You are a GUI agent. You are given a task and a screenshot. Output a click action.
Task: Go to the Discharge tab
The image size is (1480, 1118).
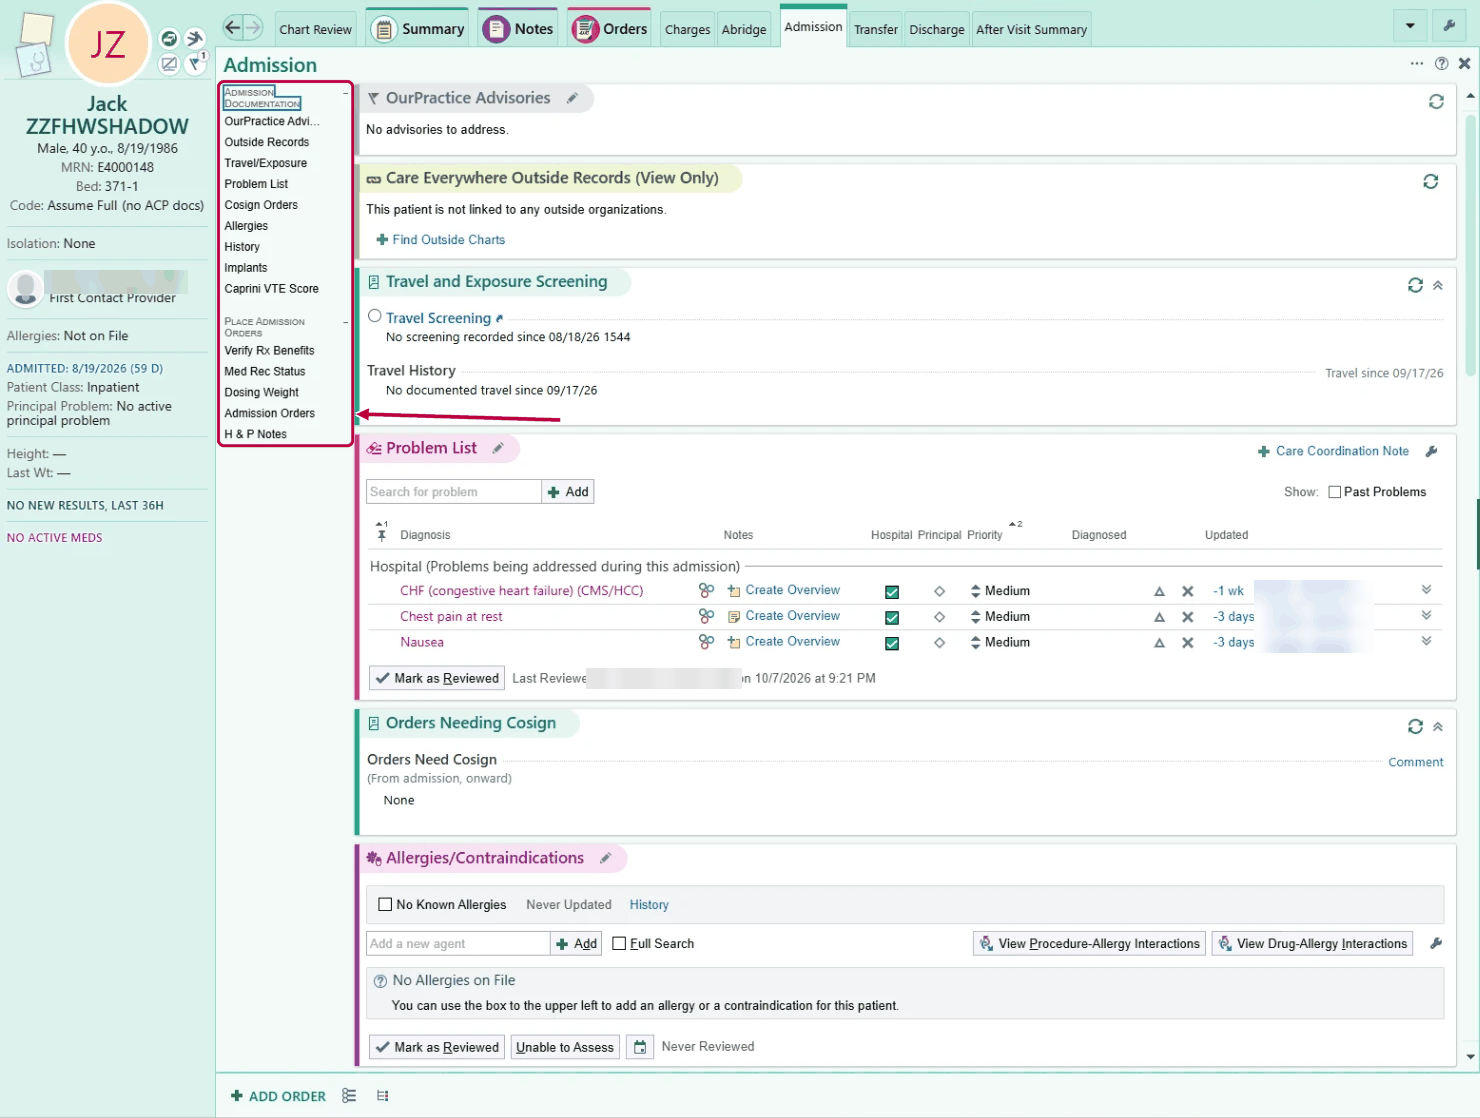click(937, 29)
